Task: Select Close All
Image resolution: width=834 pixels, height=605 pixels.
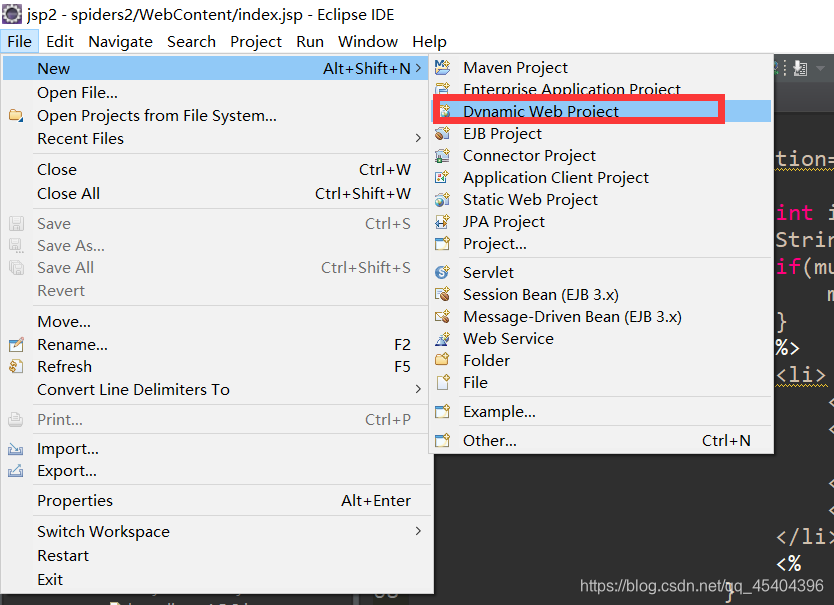Action: pyautogui.click(x=217, y=193)
